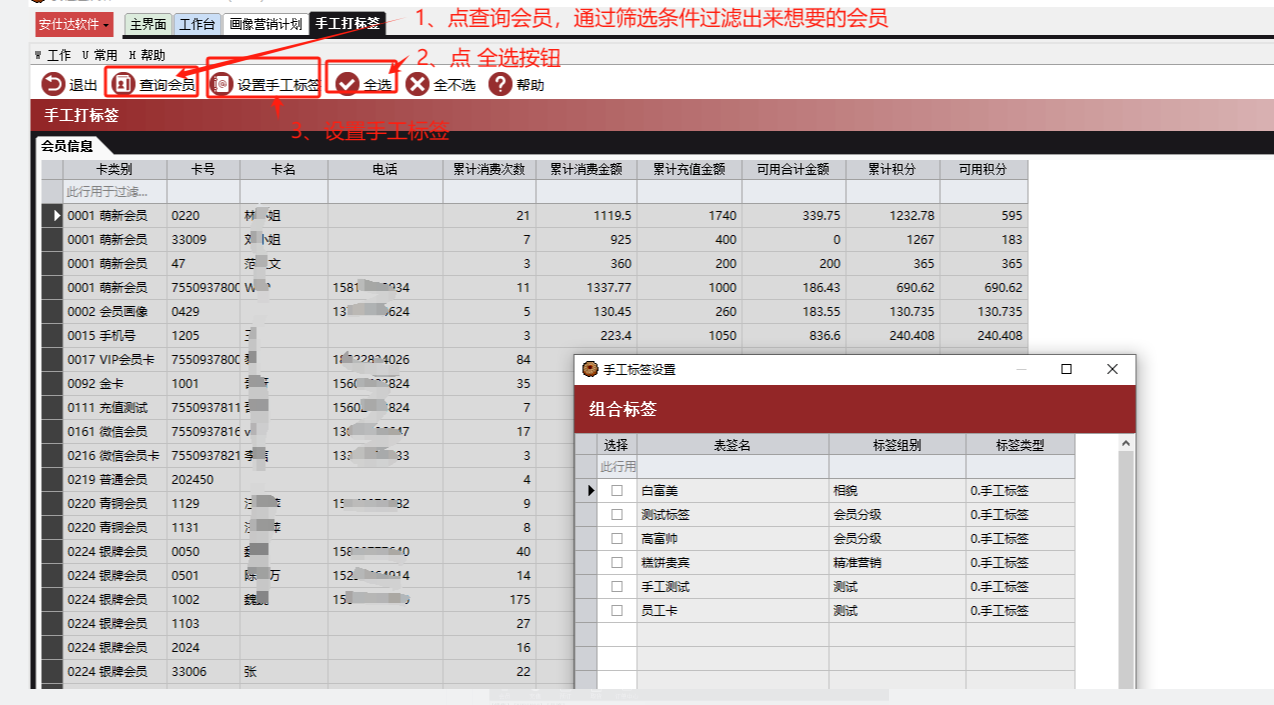Click 精准营销 tag group cell
1274x705 pixels.
click(x=897, y=562)
